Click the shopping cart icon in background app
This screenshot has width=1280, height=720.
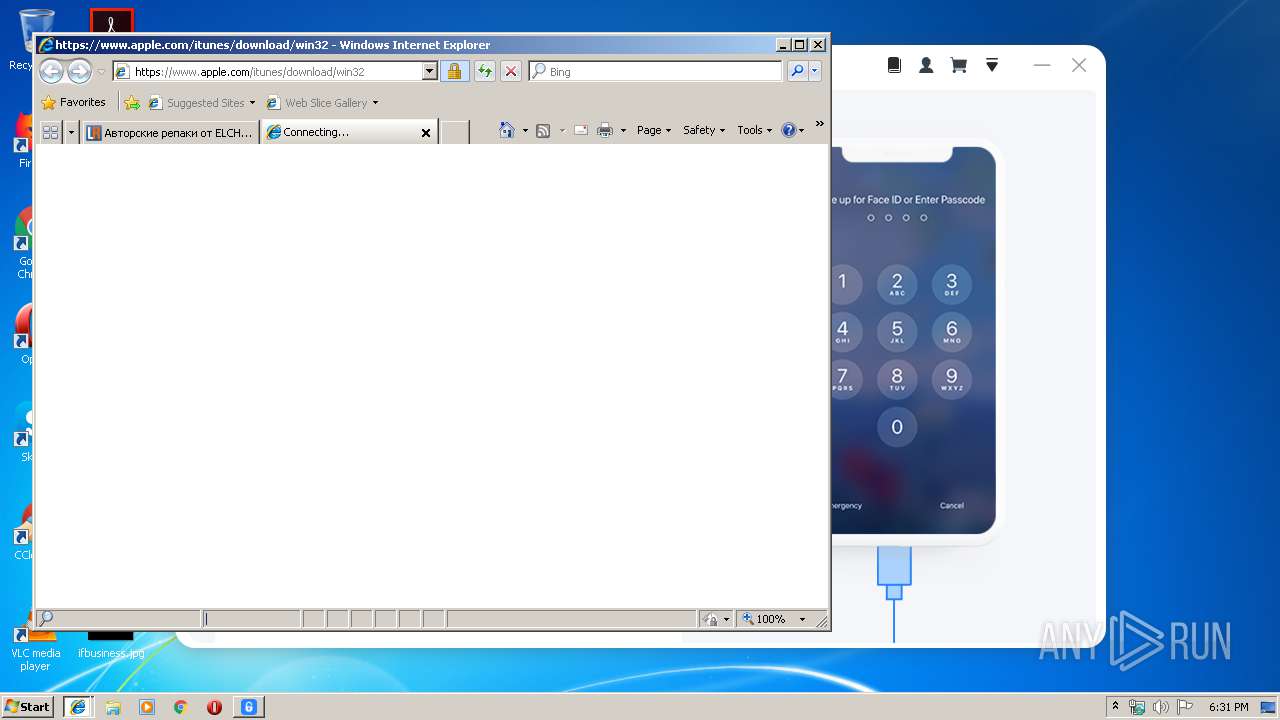958,65
